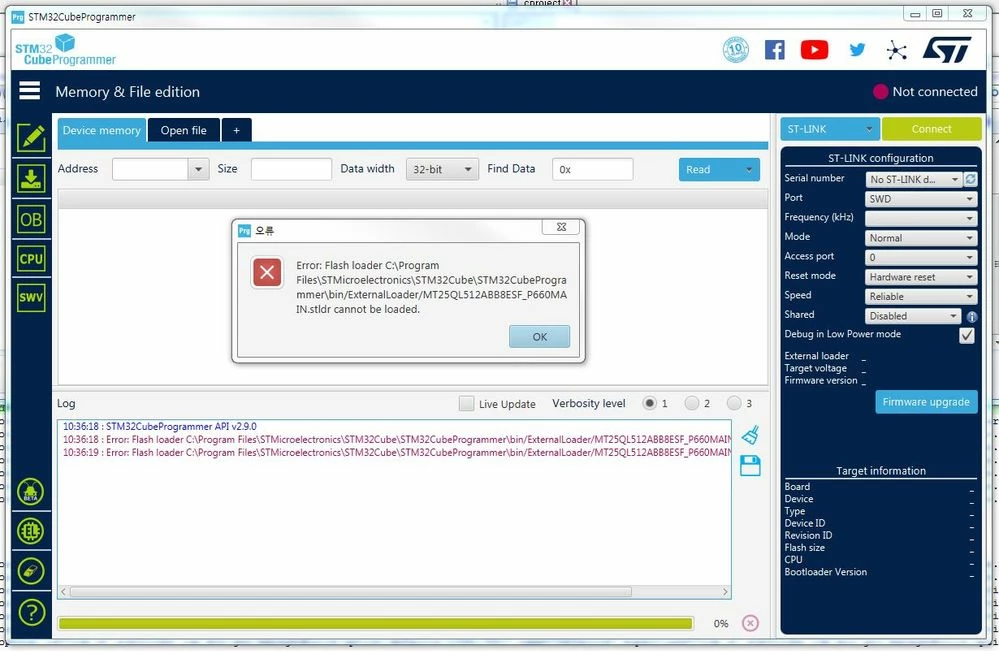Click OK in the error dialog
Screen dimensions: 999x651
540,336
